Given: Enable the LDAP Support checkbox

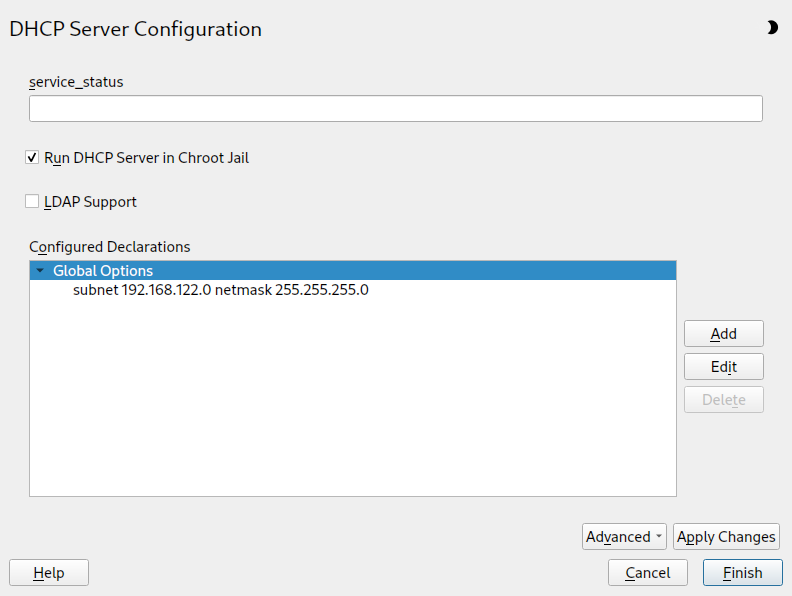Looking at the screenshot, I should [33, 202].
